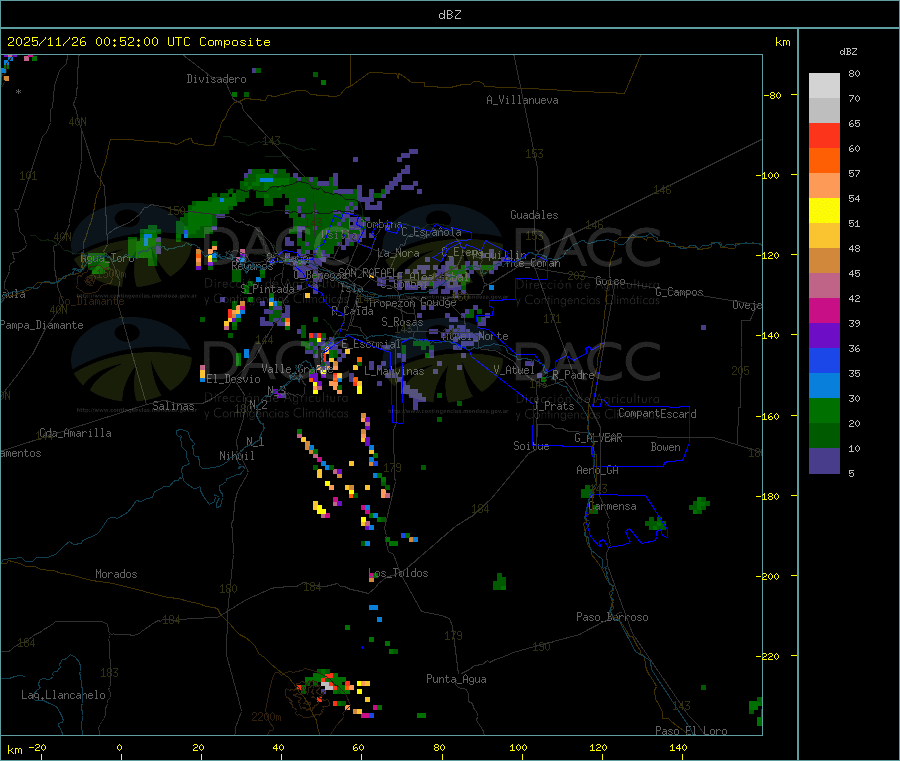Click the 'Cda_Amarilla' map label
The image size is (900, 761).
75,433
